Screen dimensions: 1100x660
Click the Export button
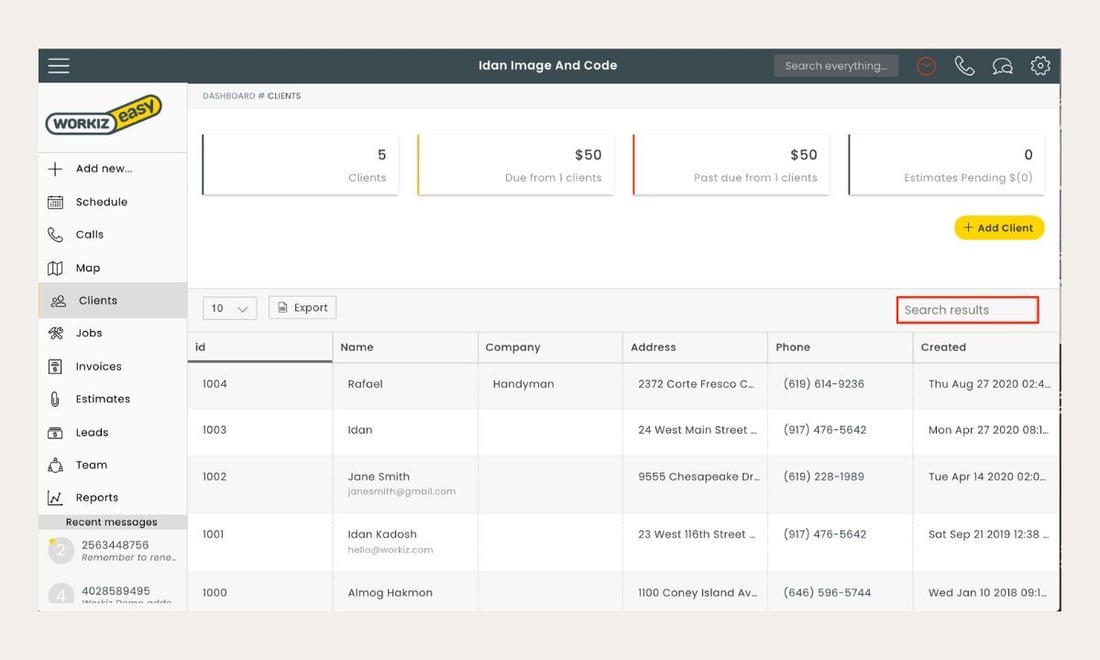[x=302, y=308]
